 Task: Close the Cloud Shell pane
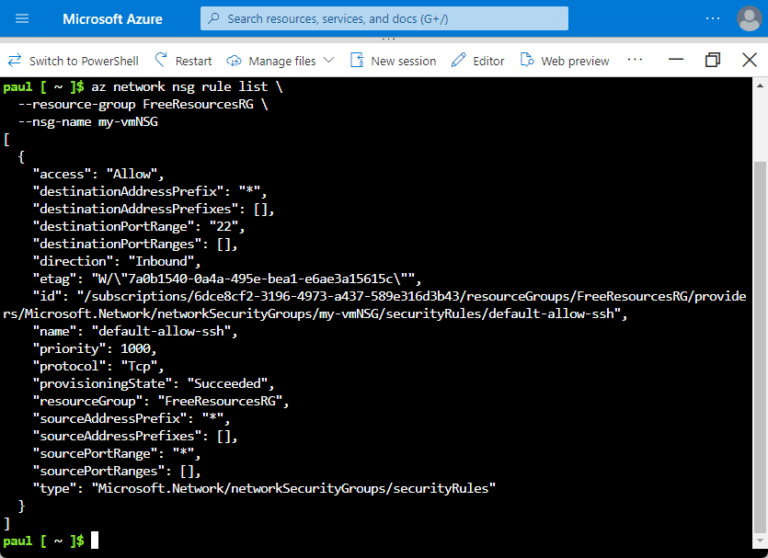click(749, 61)
